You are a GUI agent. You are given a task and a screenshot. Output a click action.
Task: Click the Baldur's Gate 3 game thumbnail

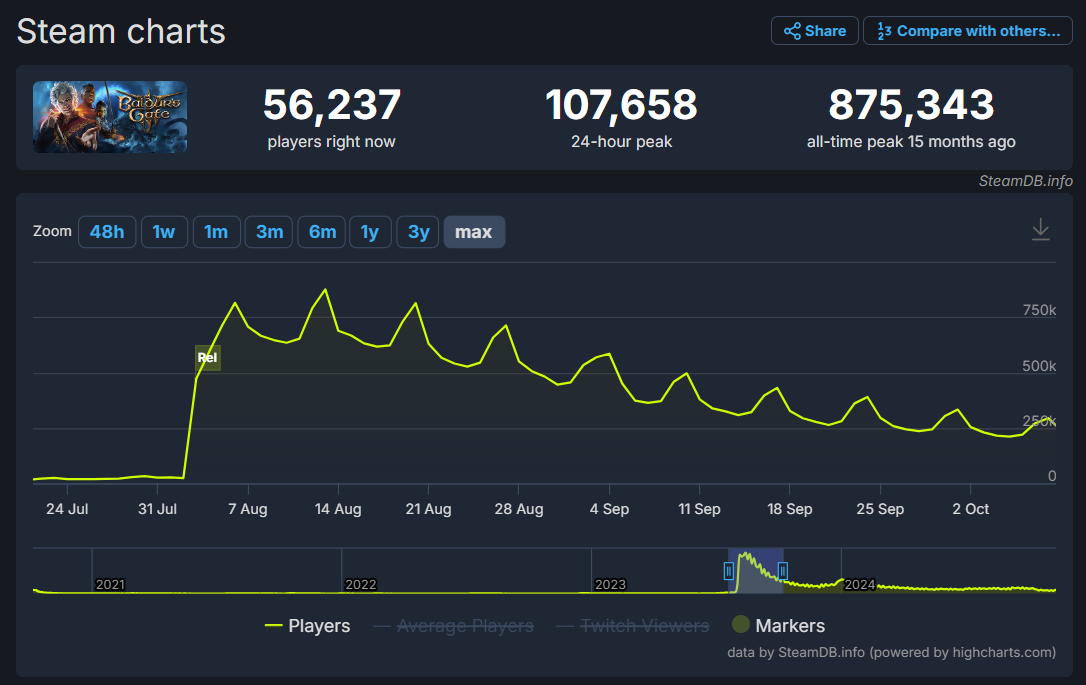[x=110, y=117]
